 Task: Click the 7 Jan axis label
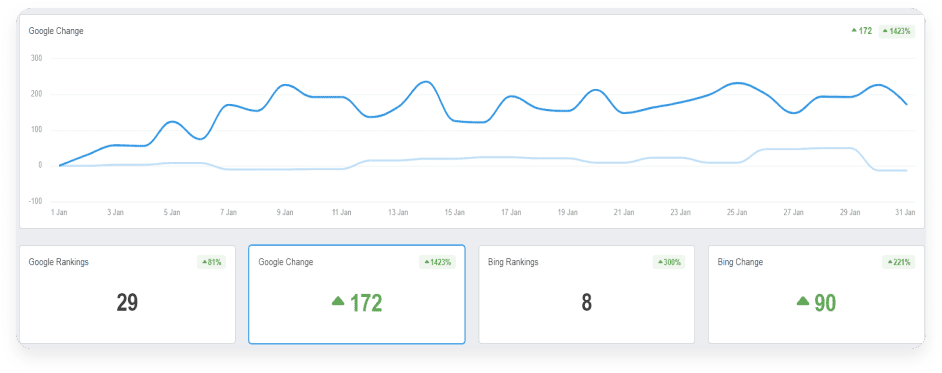(x=228, y=213)
